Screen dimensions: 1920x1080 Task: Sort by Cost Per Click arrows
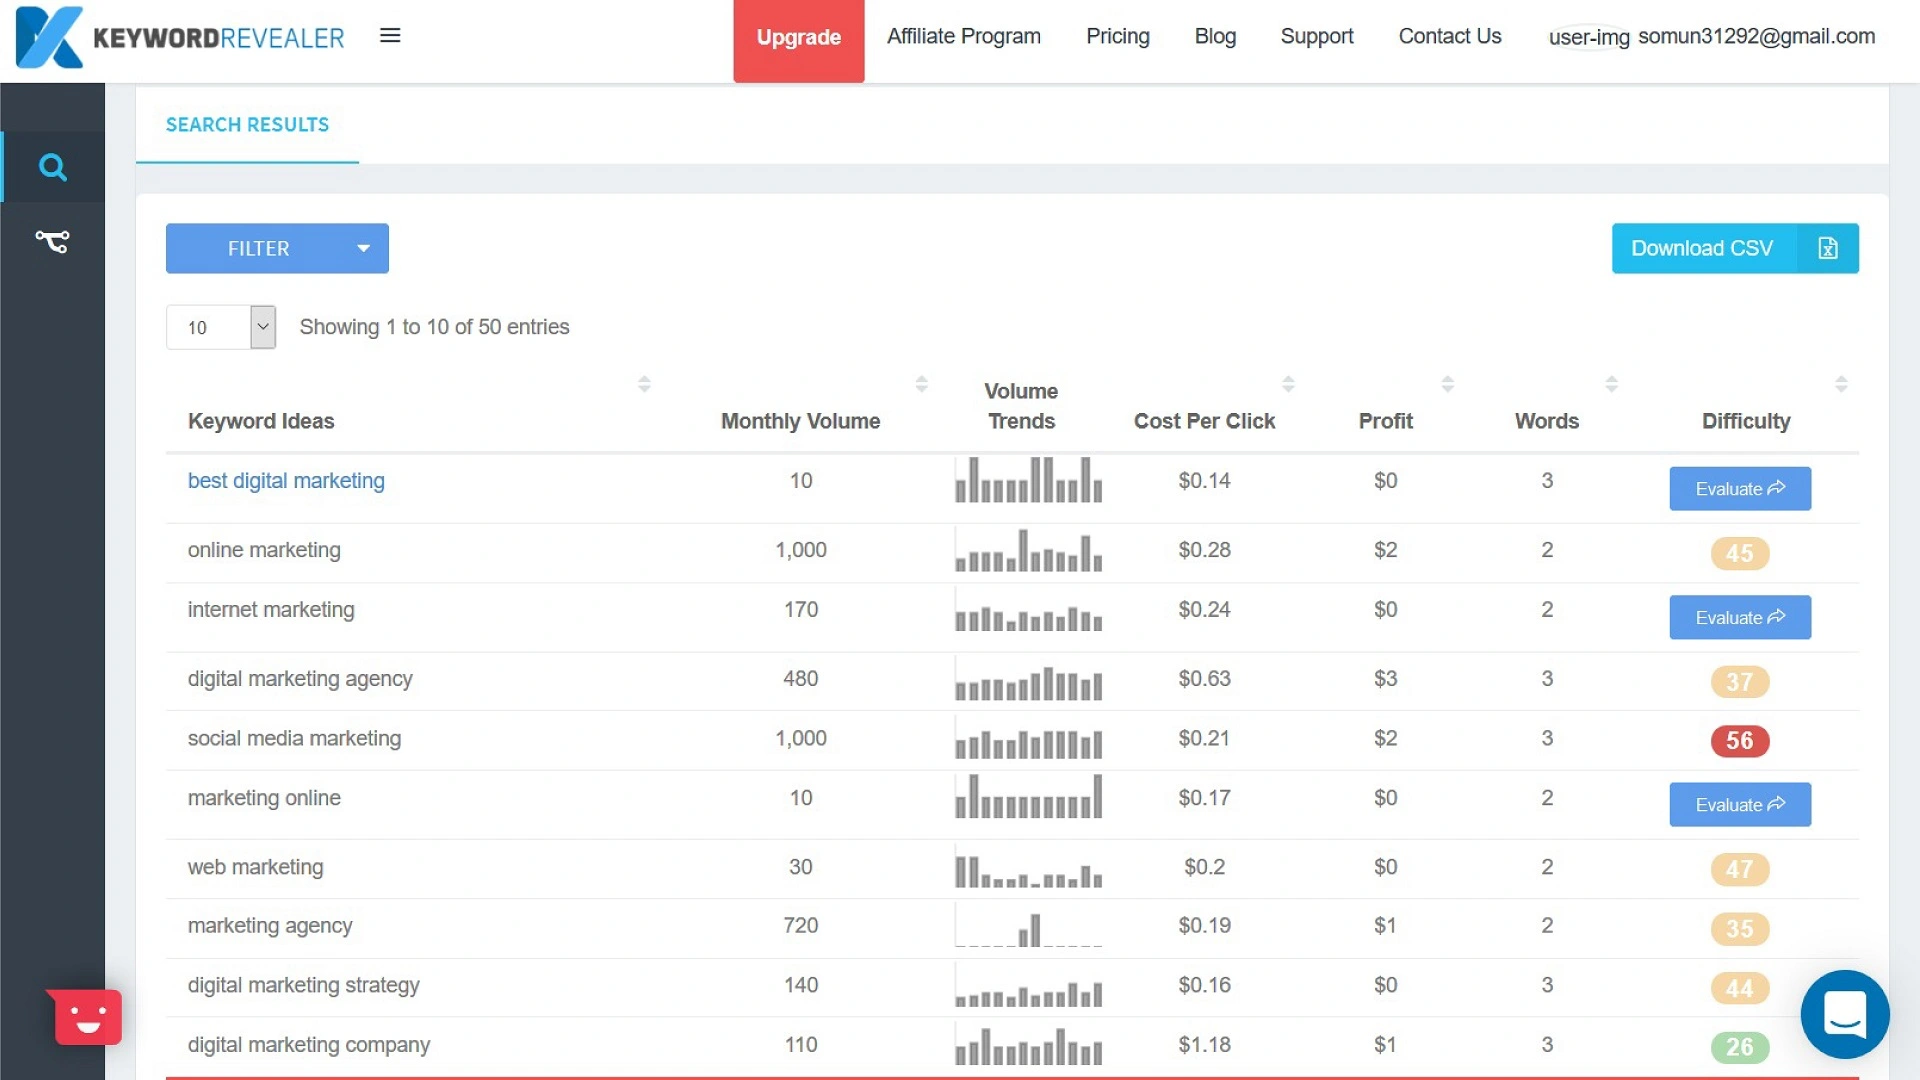pos(1288,384)
